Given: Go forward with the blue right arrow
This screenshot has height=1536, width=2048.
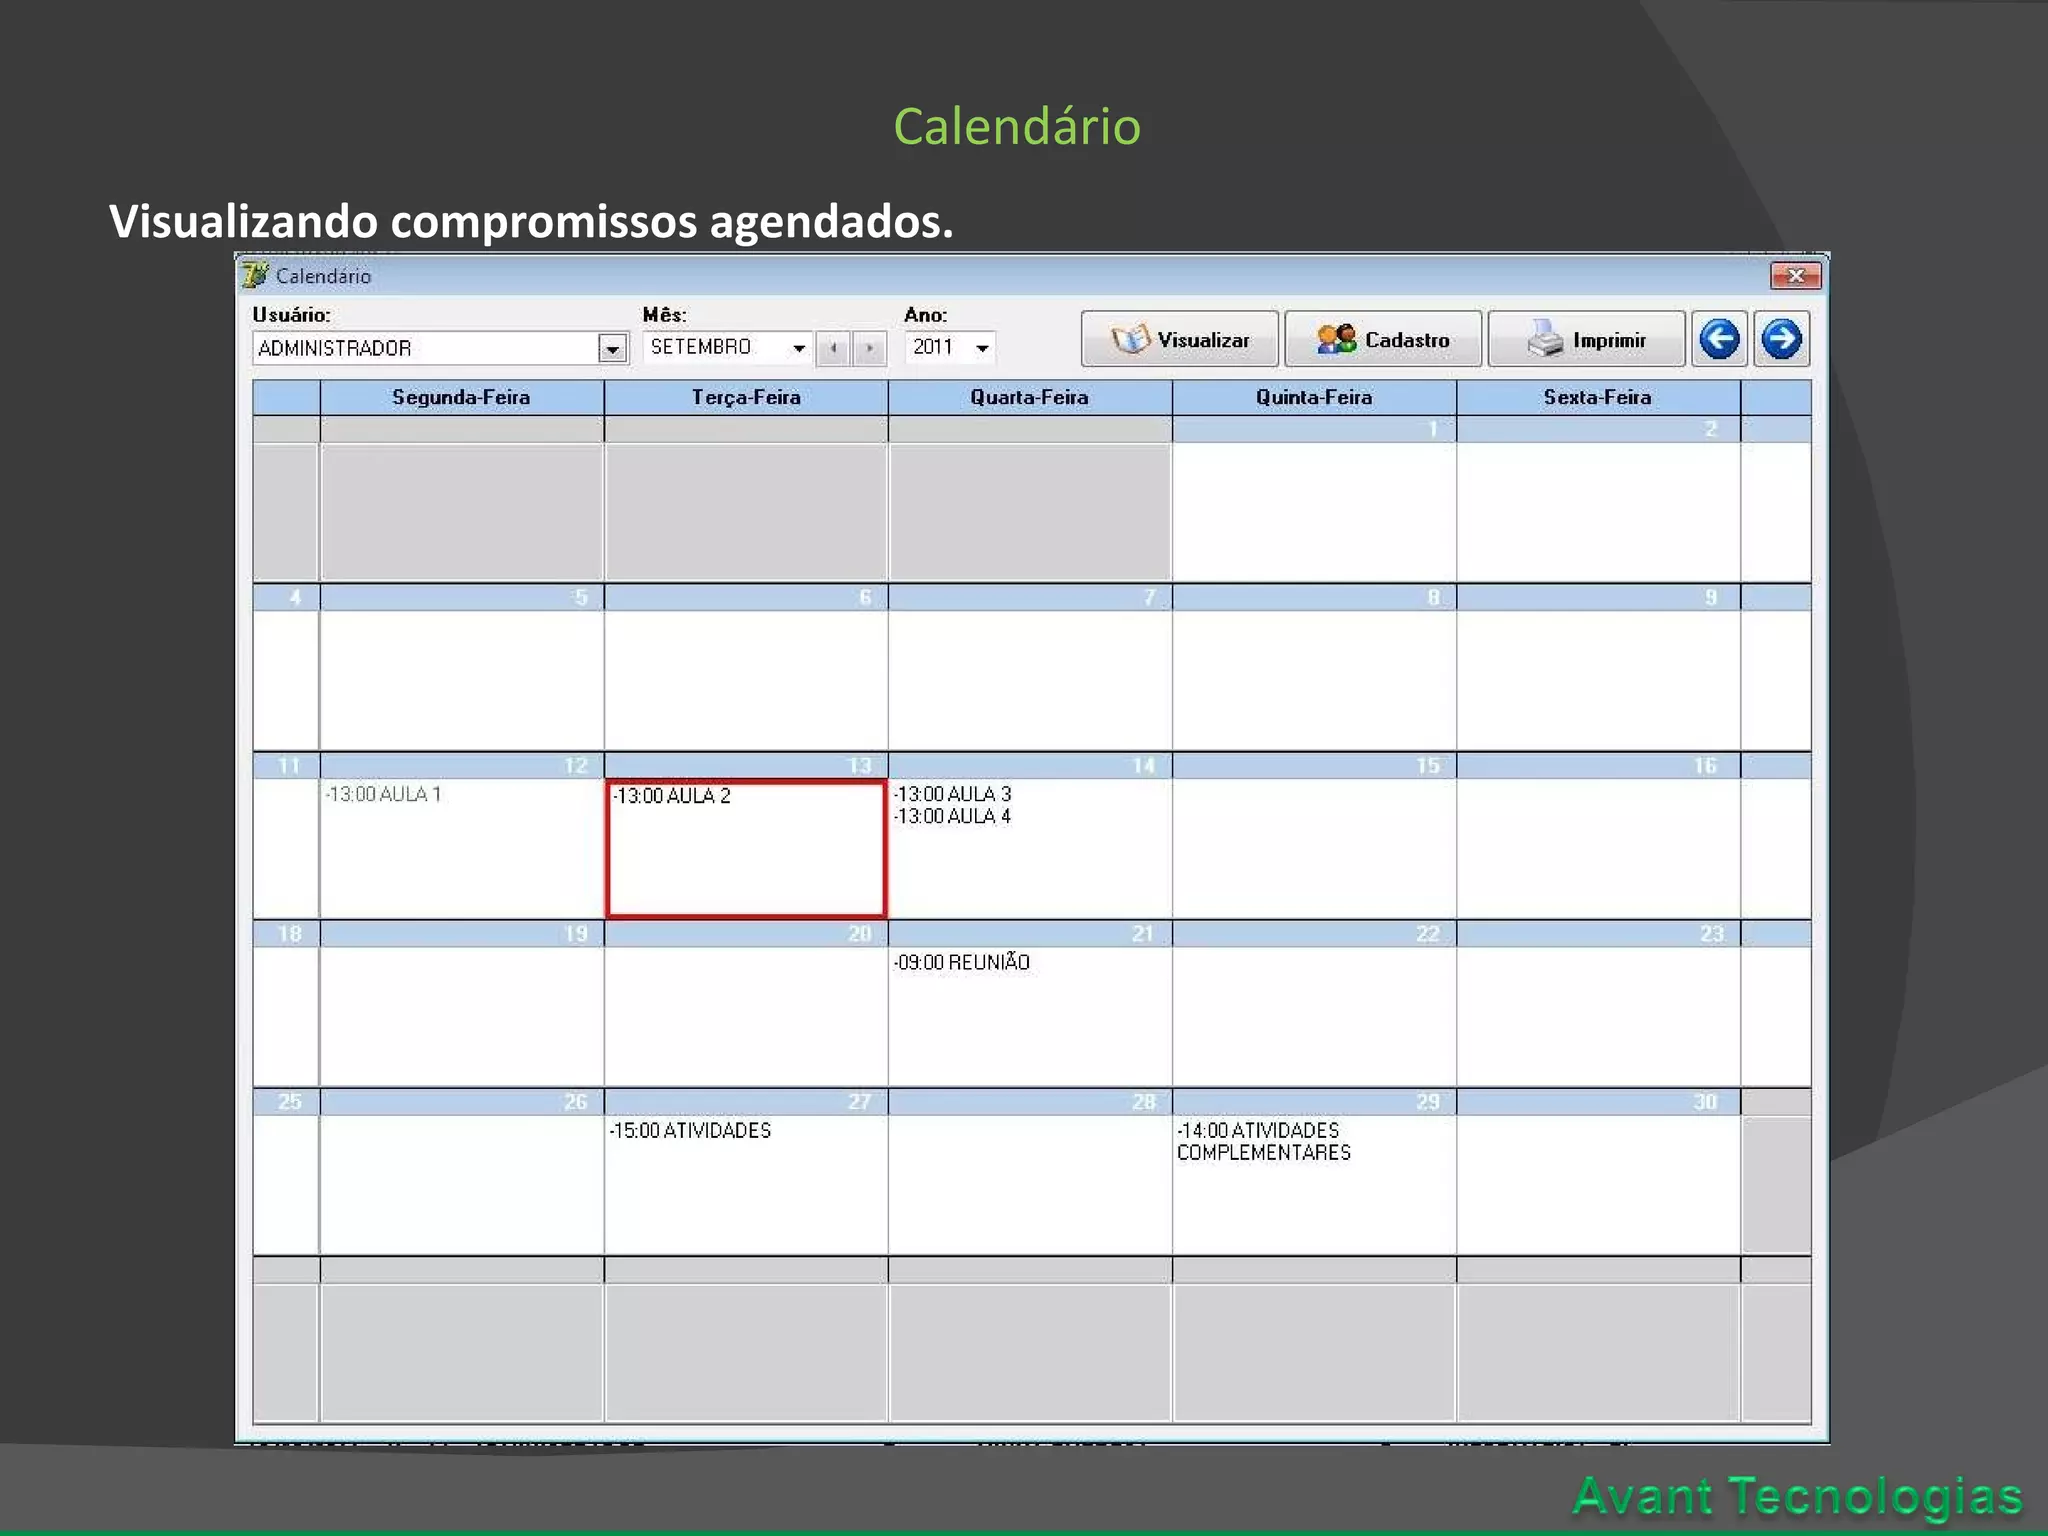Looking at the screenshot, I should pyautogui.click(x=1781, y=339).
